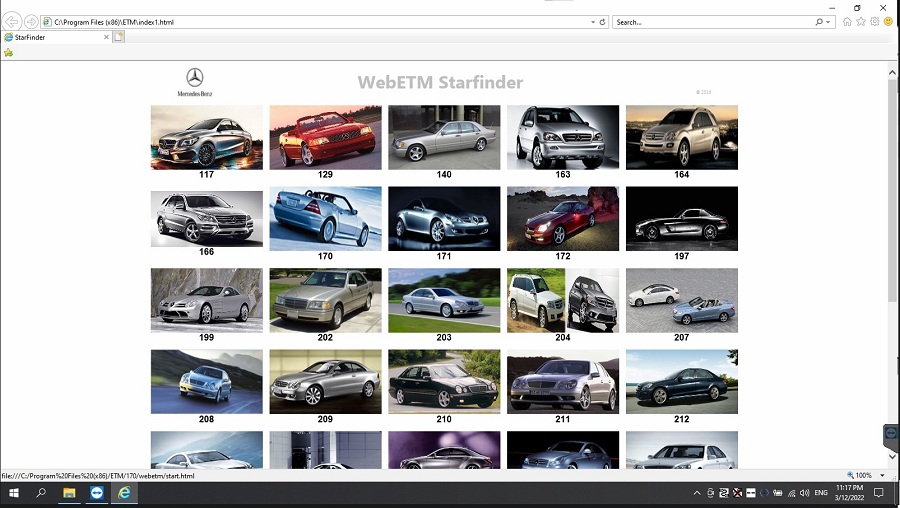Open the model 208 blue coupe thumbnail
The width and height of the screenshot is (900, 508).
(207, 382)
